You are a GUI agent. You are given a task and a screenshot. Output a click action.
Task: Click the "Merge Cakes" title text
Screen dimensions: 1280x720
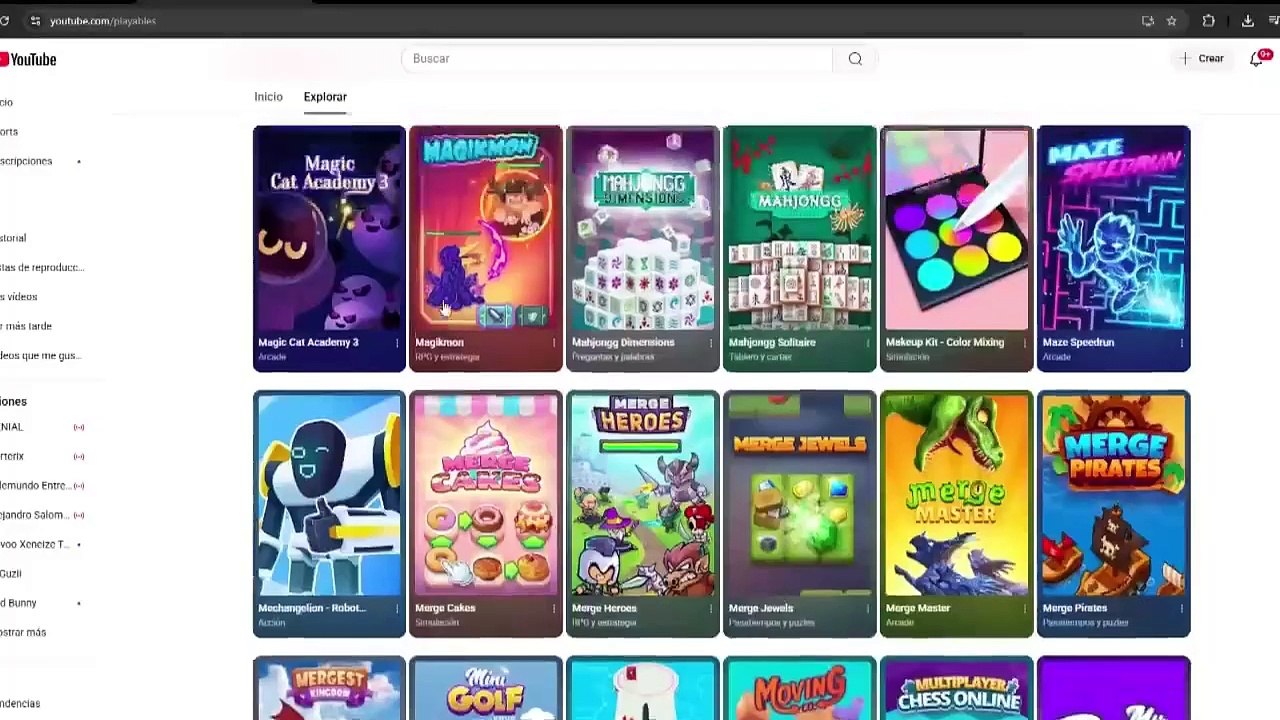[x=445, y=608]
